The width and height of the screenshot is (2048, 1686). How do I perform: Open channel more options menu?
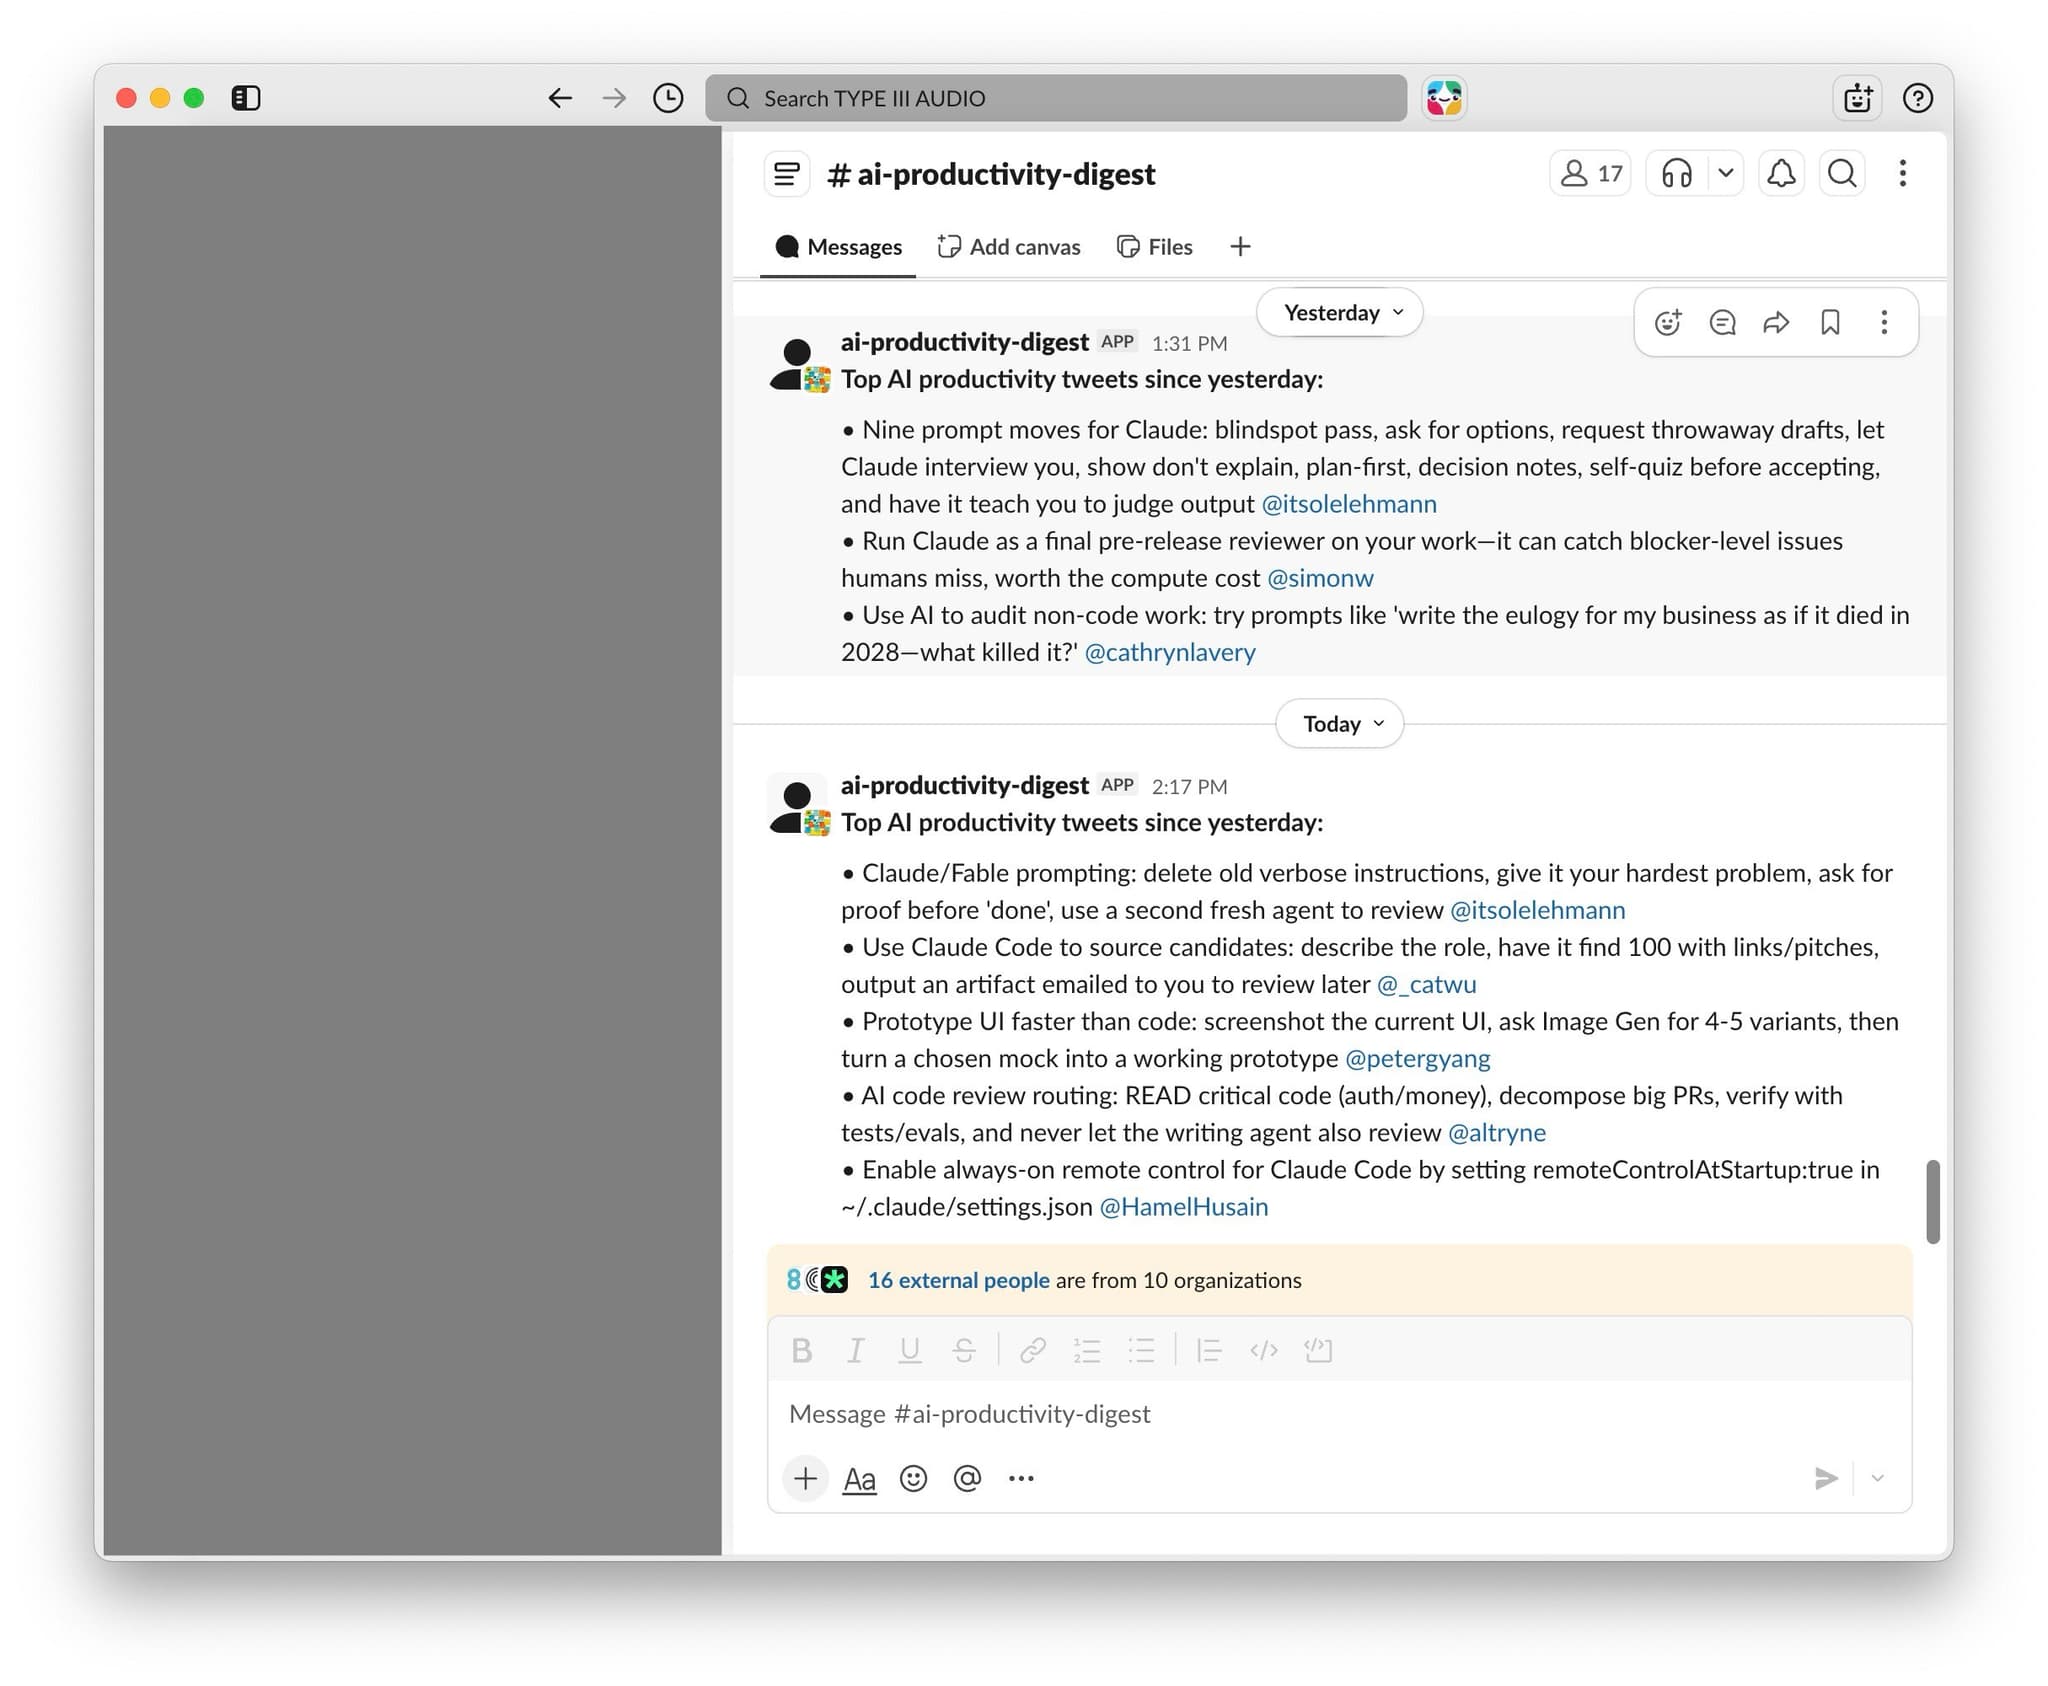click(1902, 174)
